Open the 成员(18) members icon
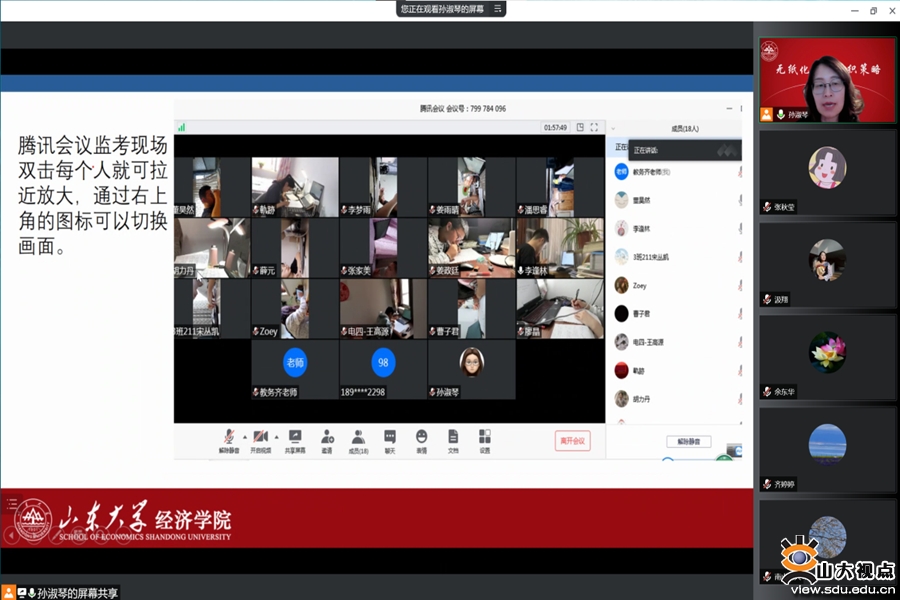This screenshot has width=900, height=600. click(358, 437)
